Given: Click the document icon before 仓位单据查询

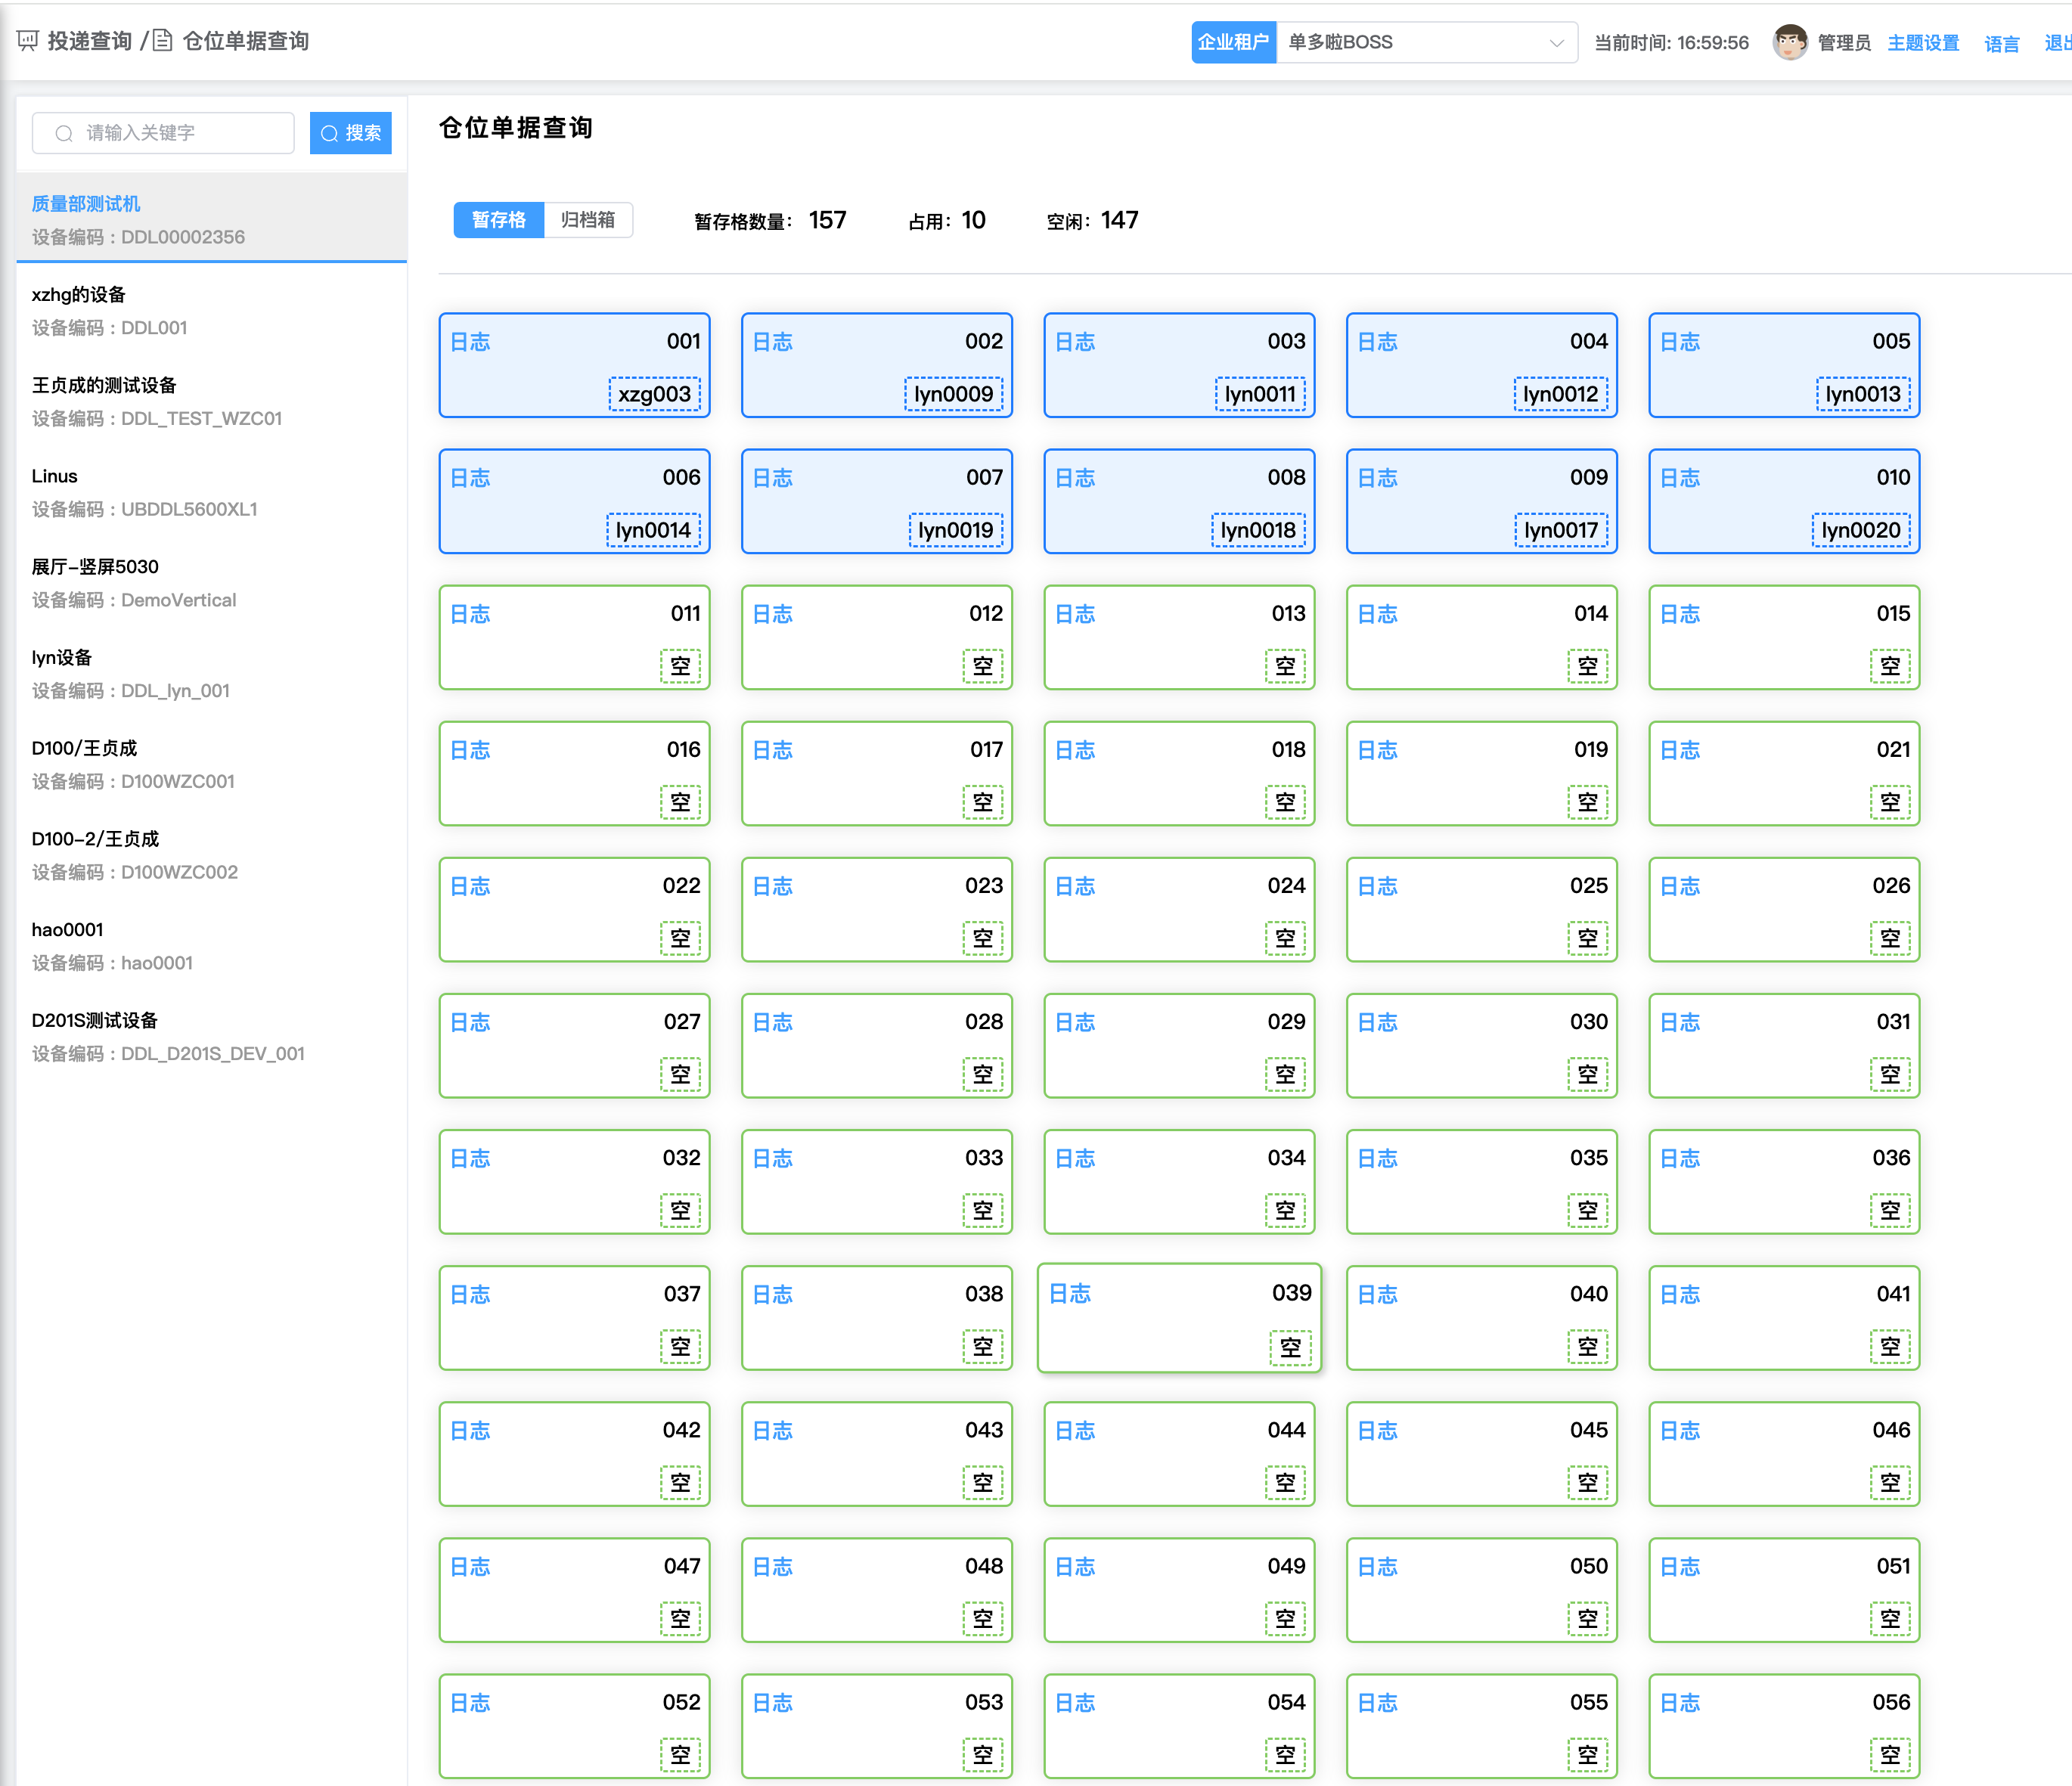Looking at the screenshot, I should (163, 41).
